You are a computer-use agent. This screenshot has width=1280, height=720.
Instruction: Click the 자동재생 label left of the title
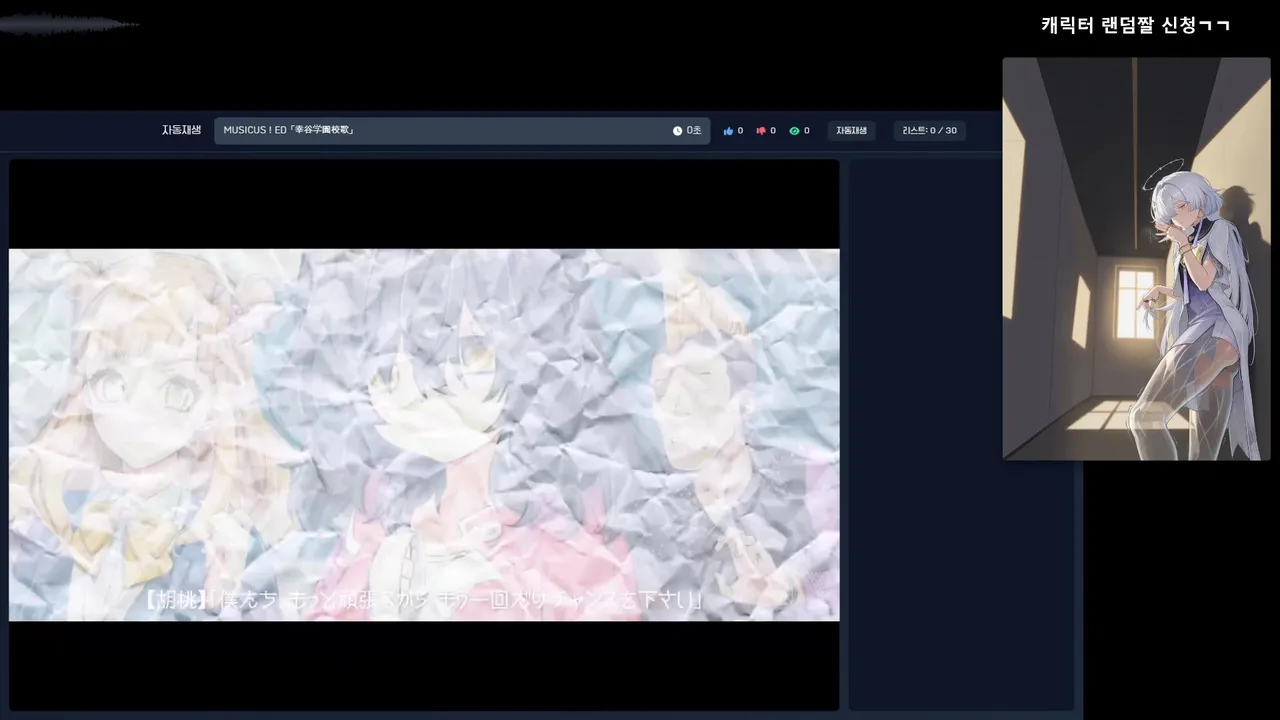point(181,130)
